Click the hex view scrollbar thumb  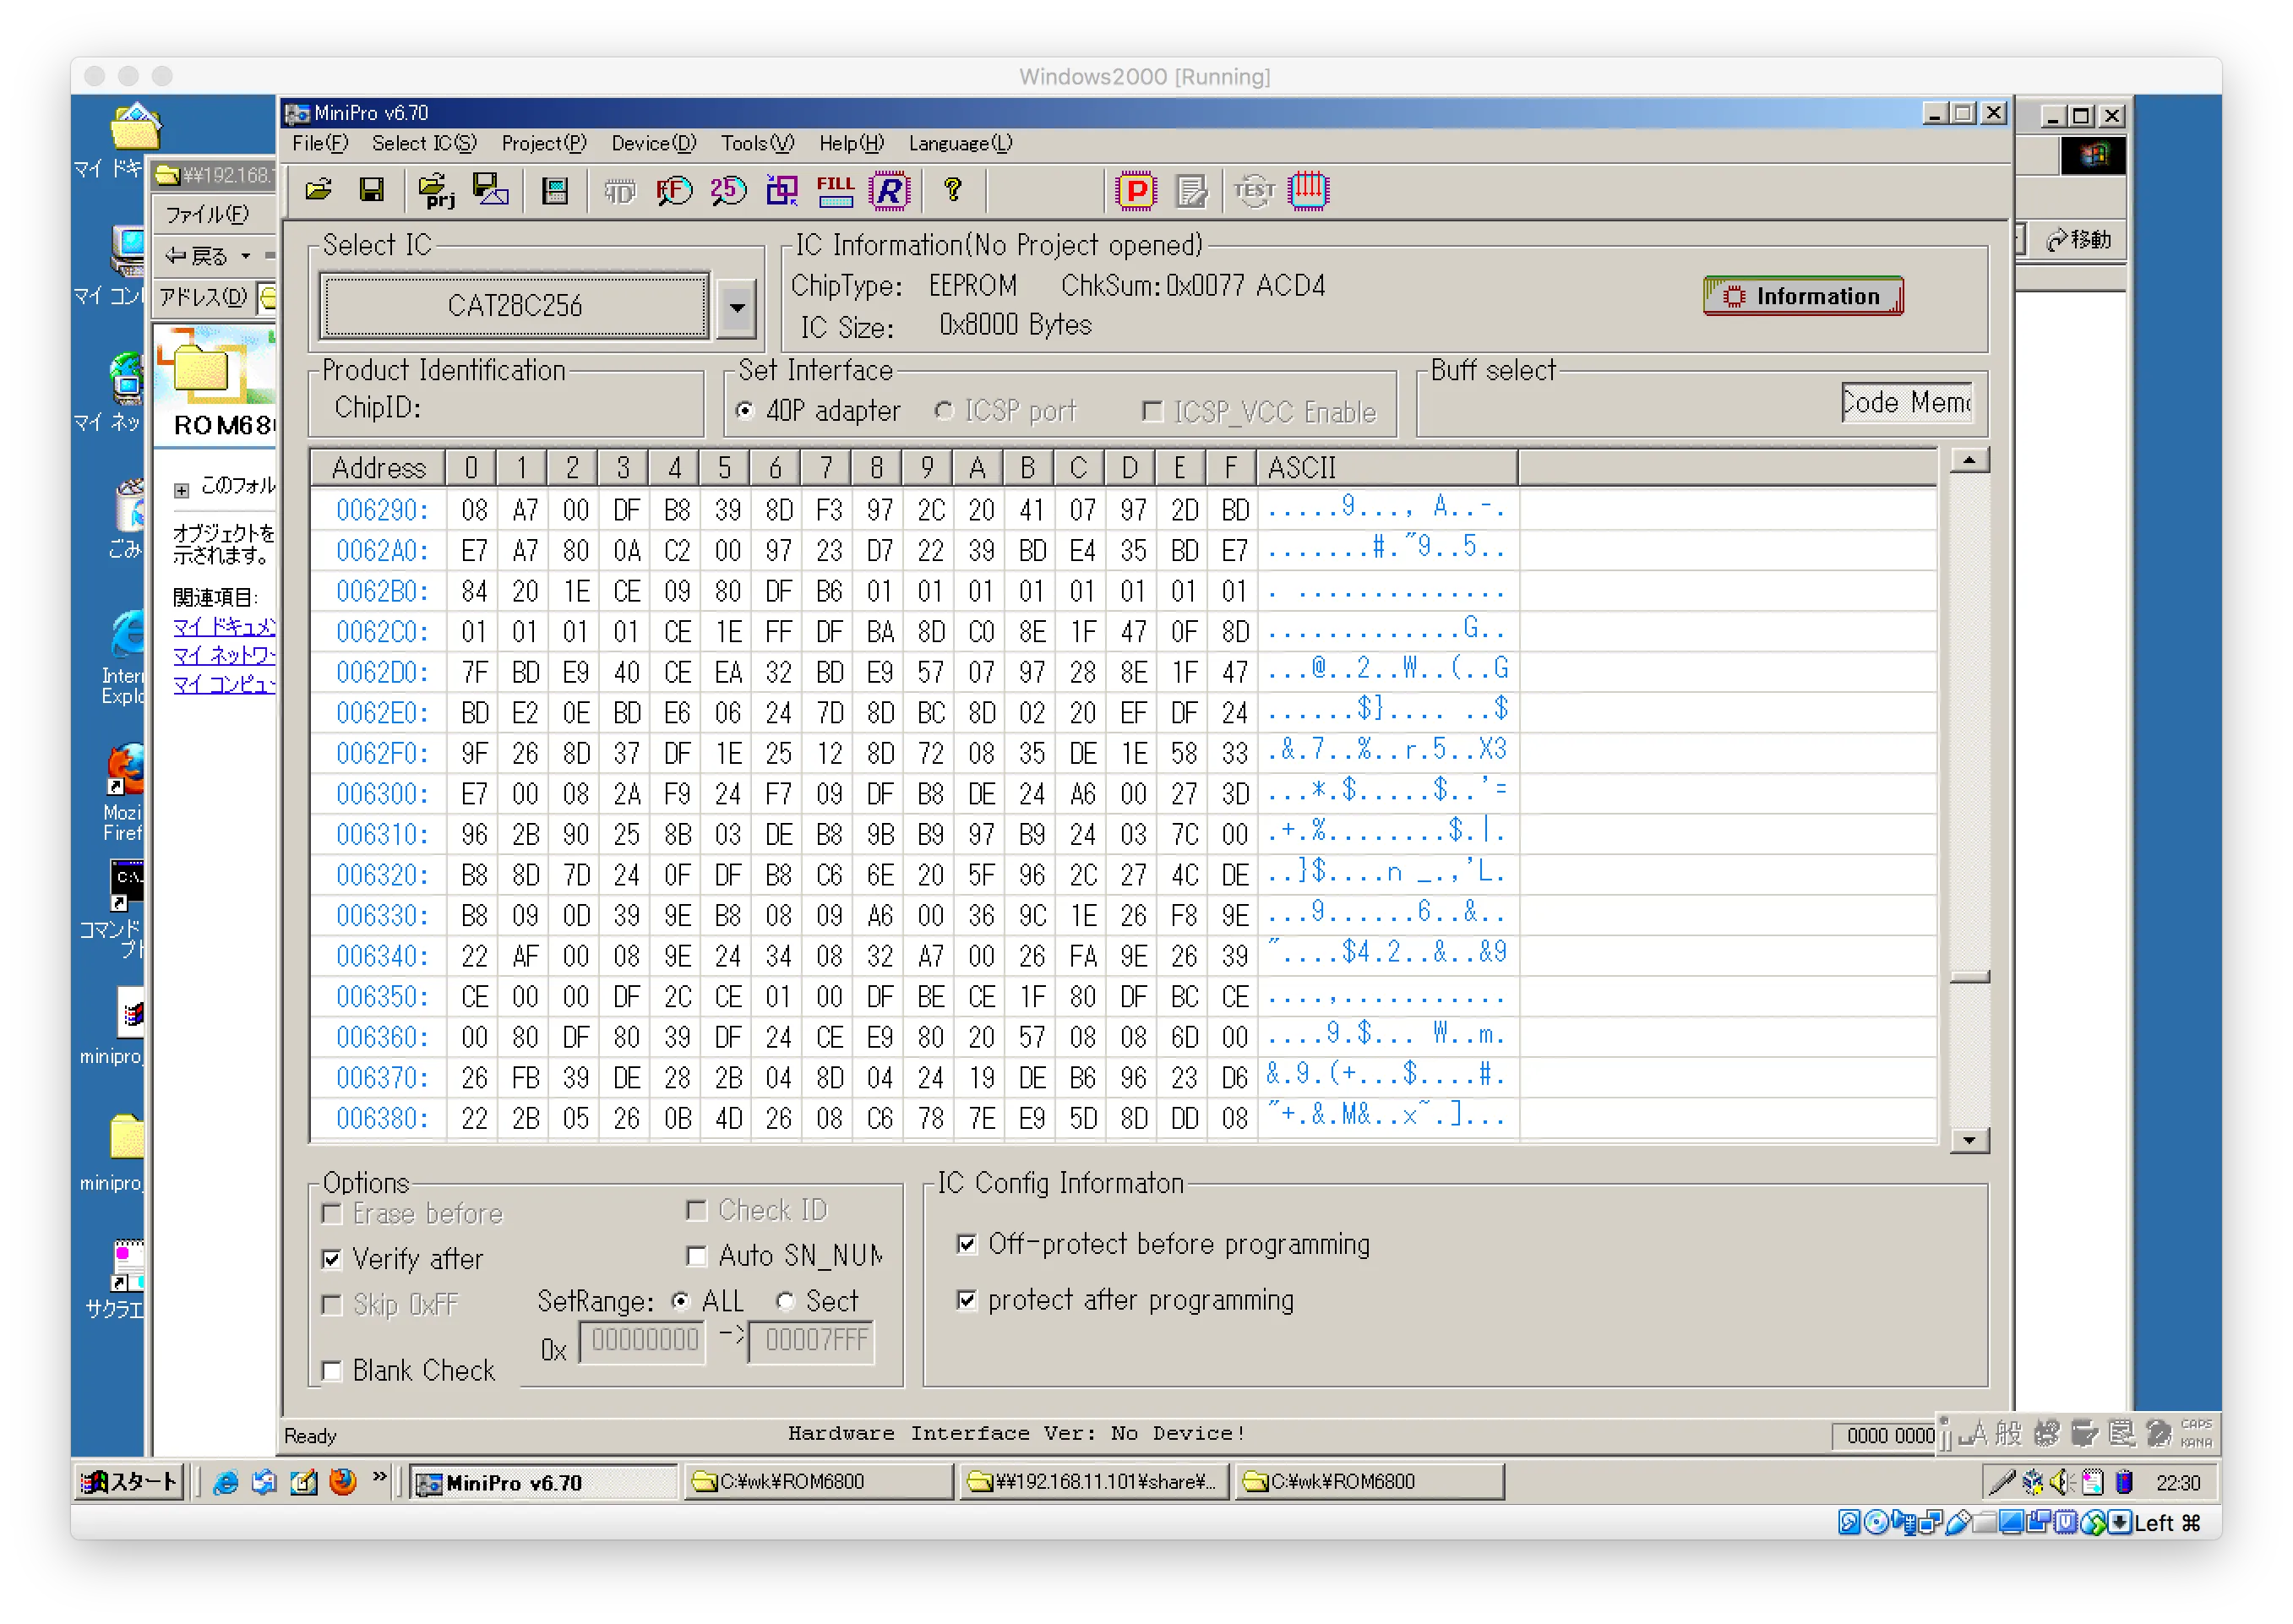click(1969, 977)
